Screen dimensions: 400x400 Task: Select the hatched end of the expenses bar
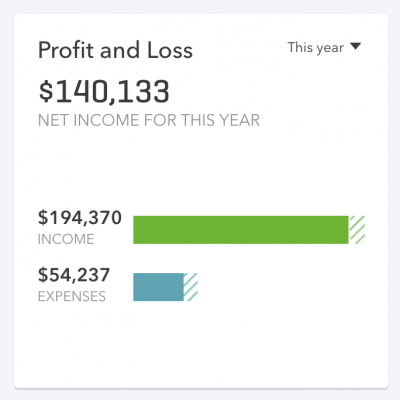click(191, 287)
